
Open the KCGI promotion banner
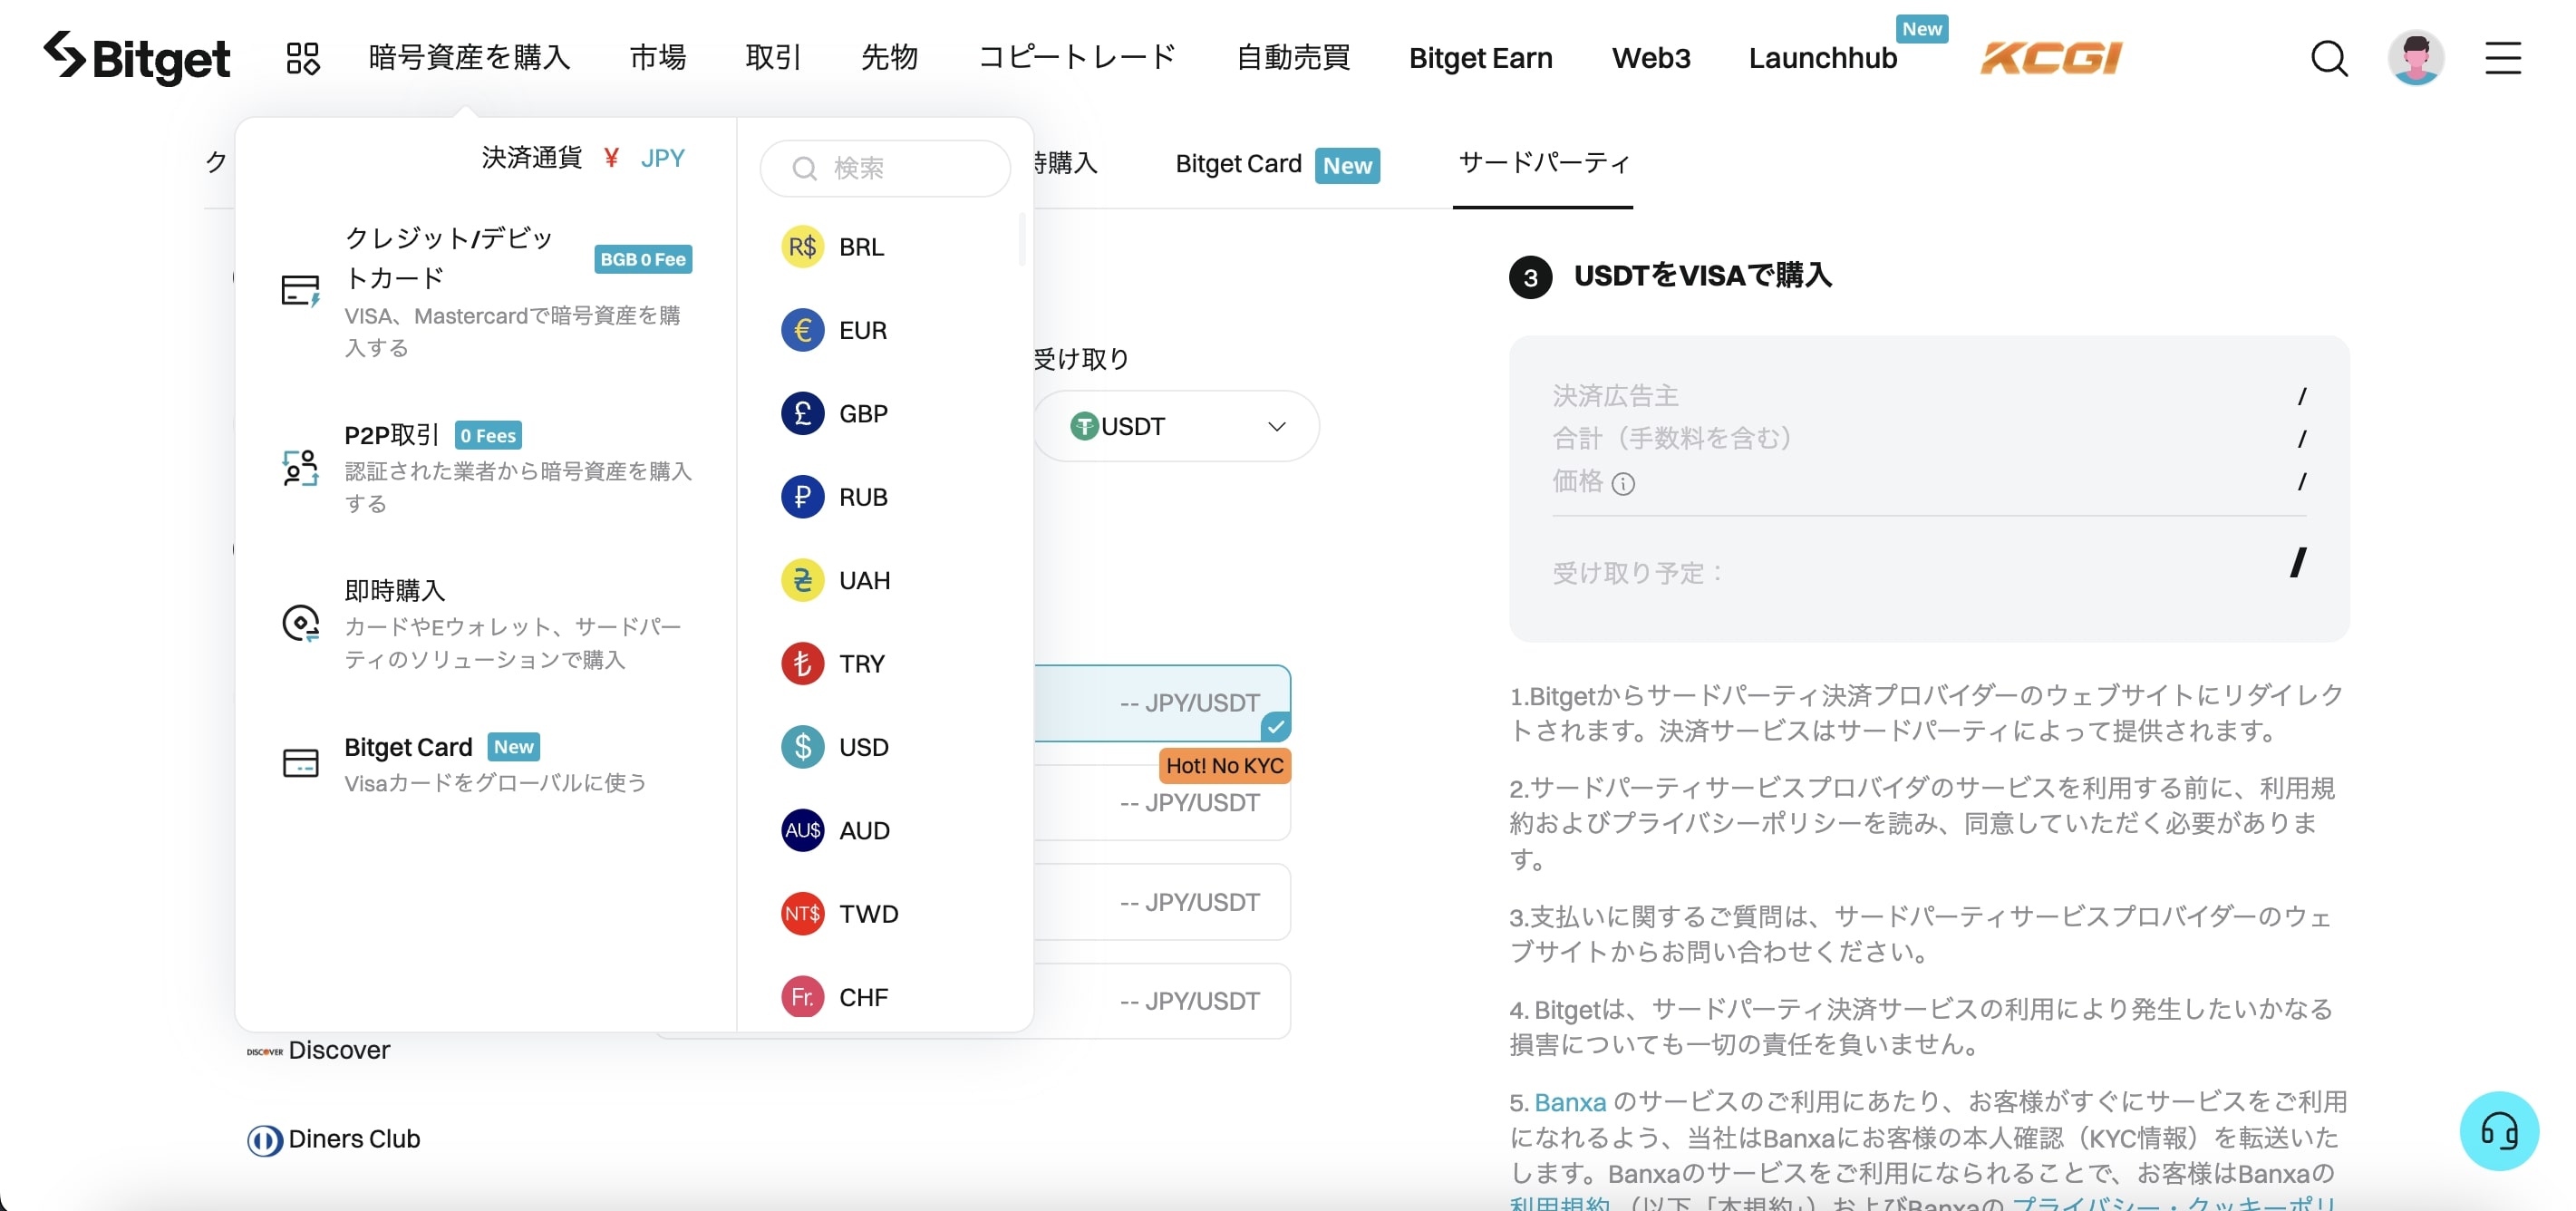pos(2051,58)
